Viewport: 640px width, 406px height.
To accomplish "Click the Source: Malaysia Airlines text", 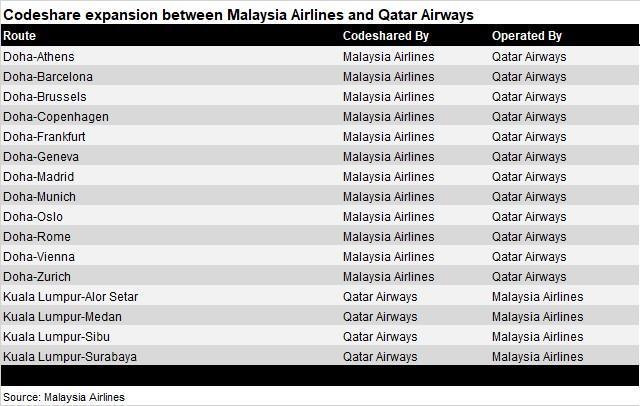I will click(64, 397).
